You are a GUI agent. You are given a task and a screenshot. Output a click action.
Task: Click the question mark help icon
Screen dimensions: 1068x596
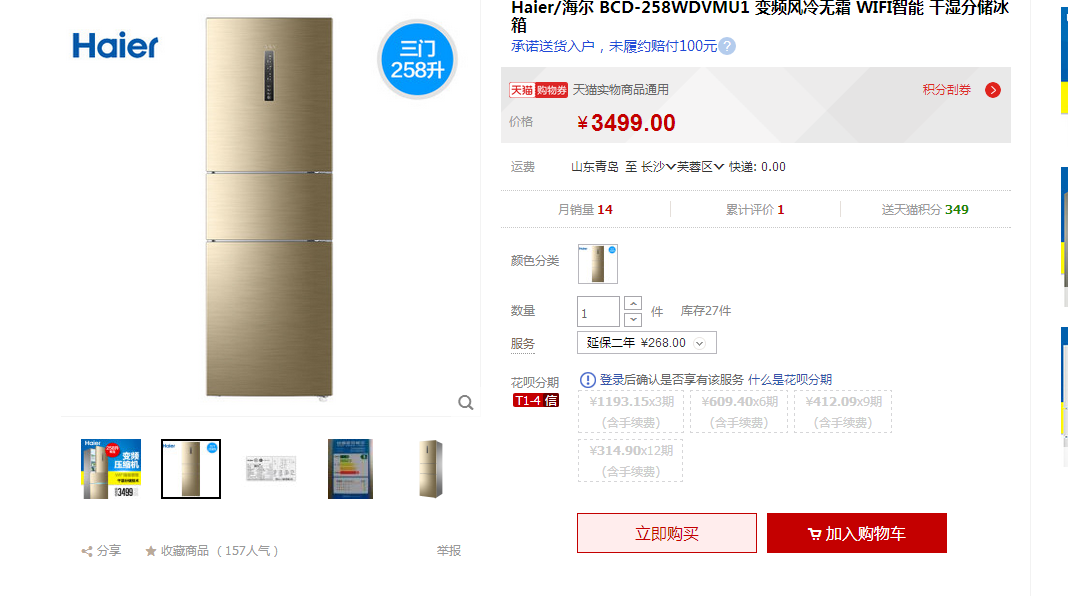[x=727, y=46]
